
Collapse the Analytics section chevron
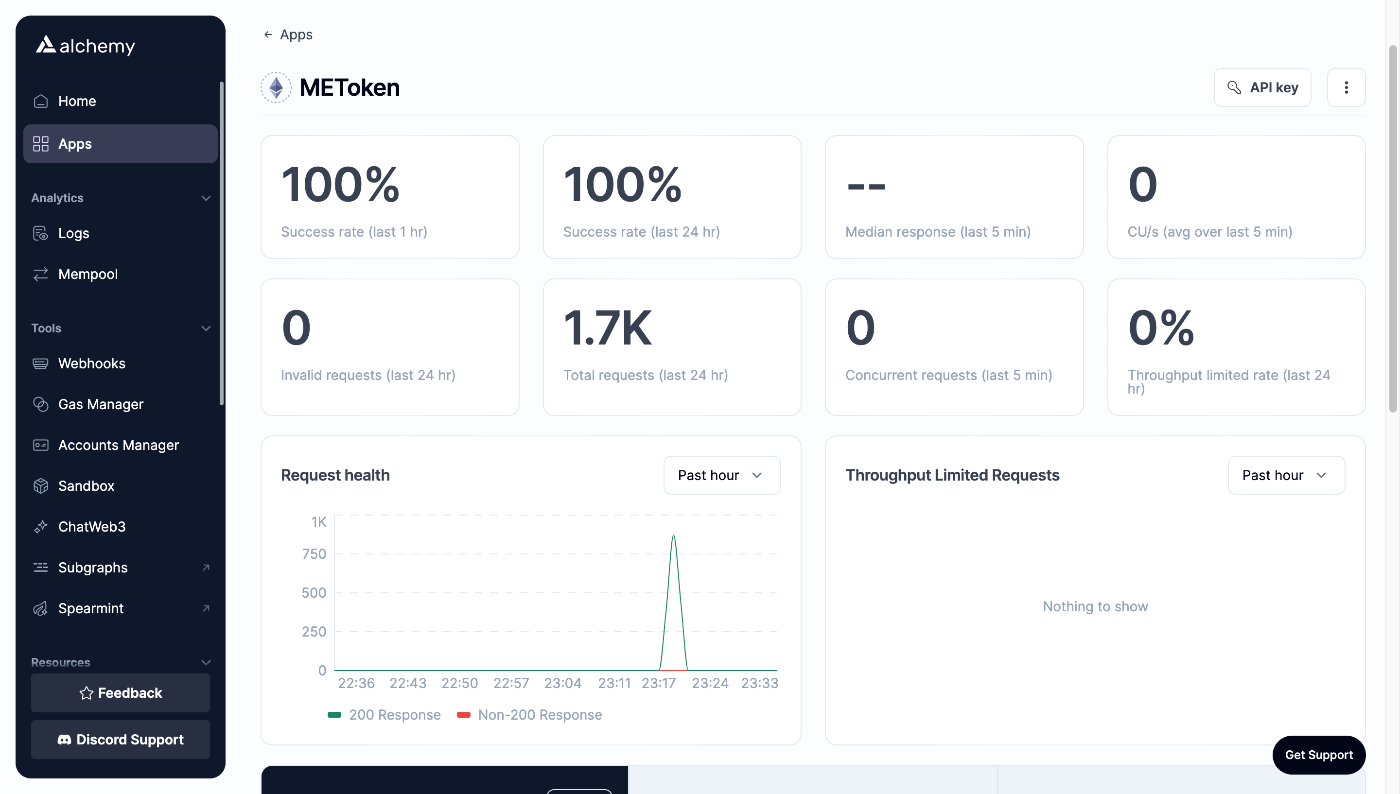[x=206, y=198]
